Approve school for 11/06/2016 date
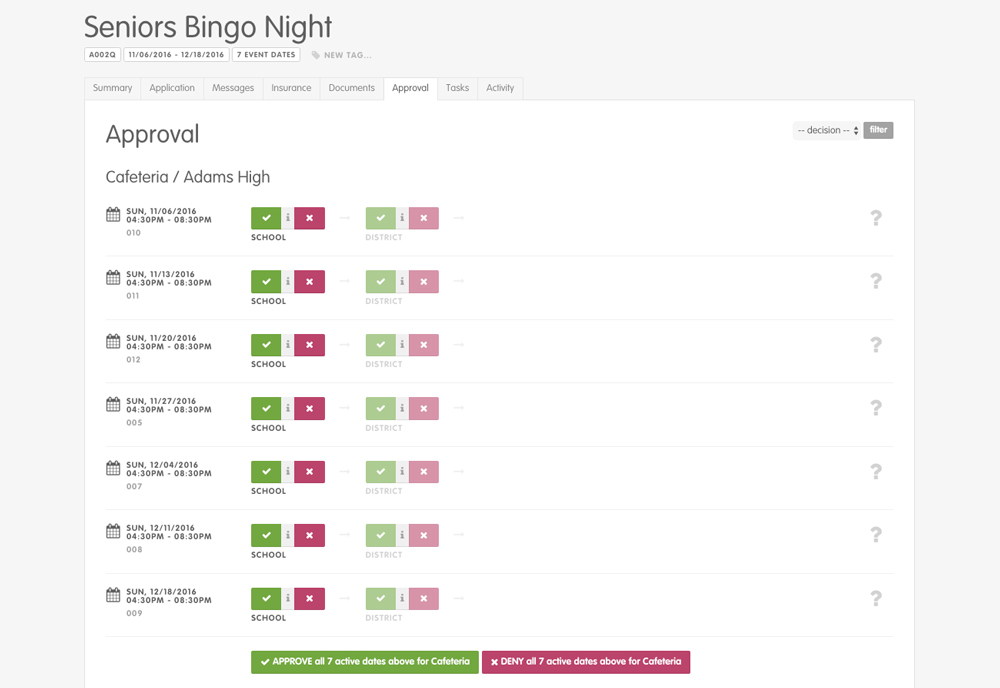 click(266, 218)
